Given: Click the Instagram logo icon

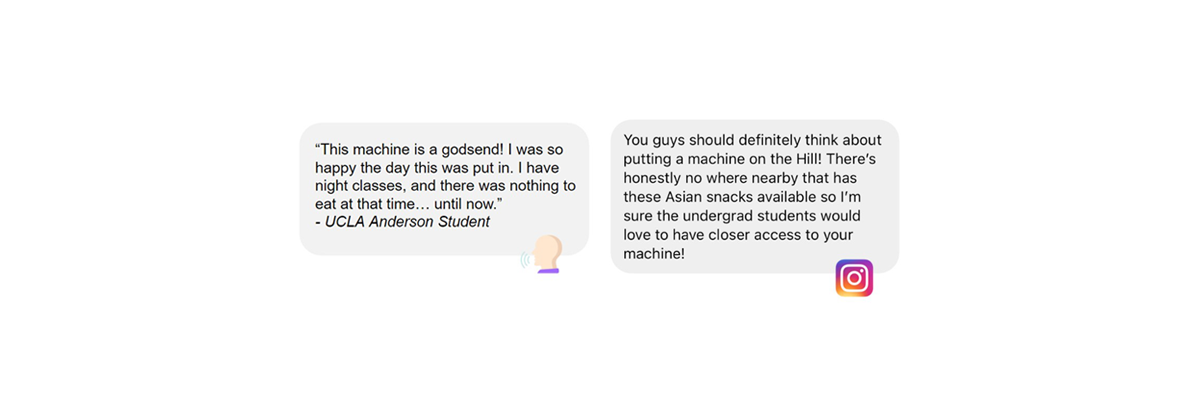Looking at the screenshot, I should (x=854, y=278).
